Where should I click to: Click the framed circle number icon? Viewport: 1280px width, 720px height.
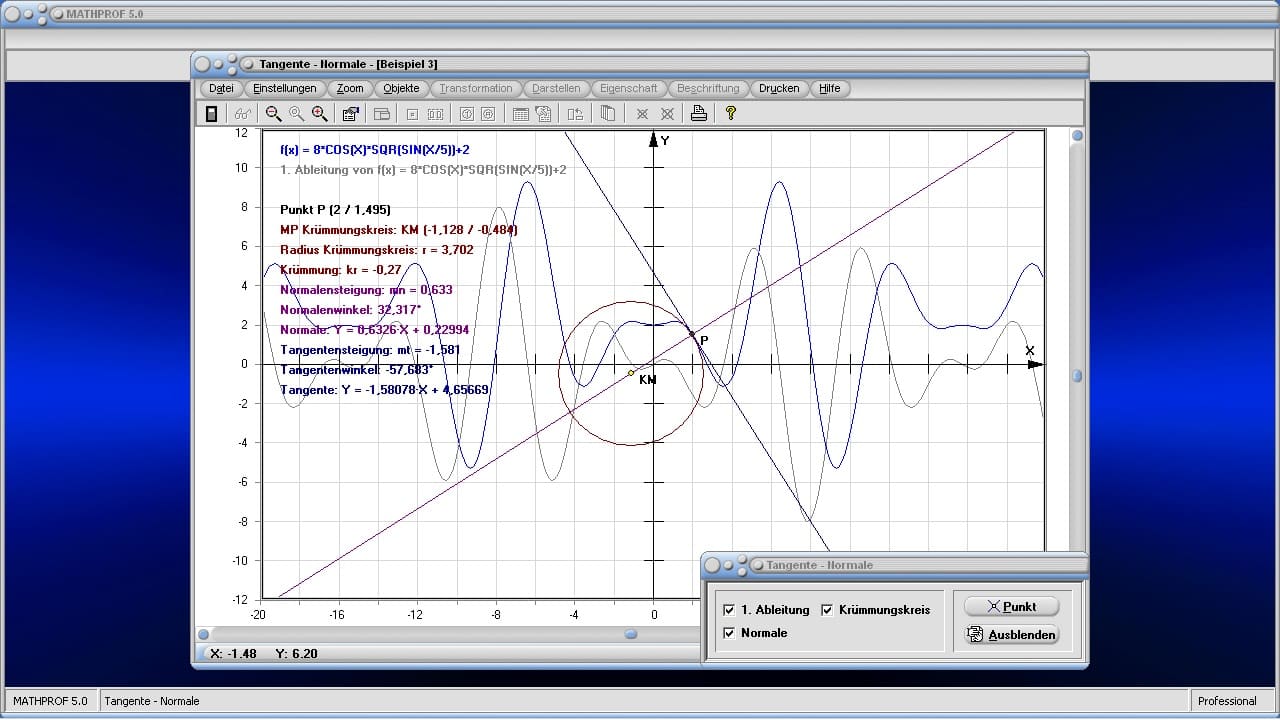tap(466, 114)
